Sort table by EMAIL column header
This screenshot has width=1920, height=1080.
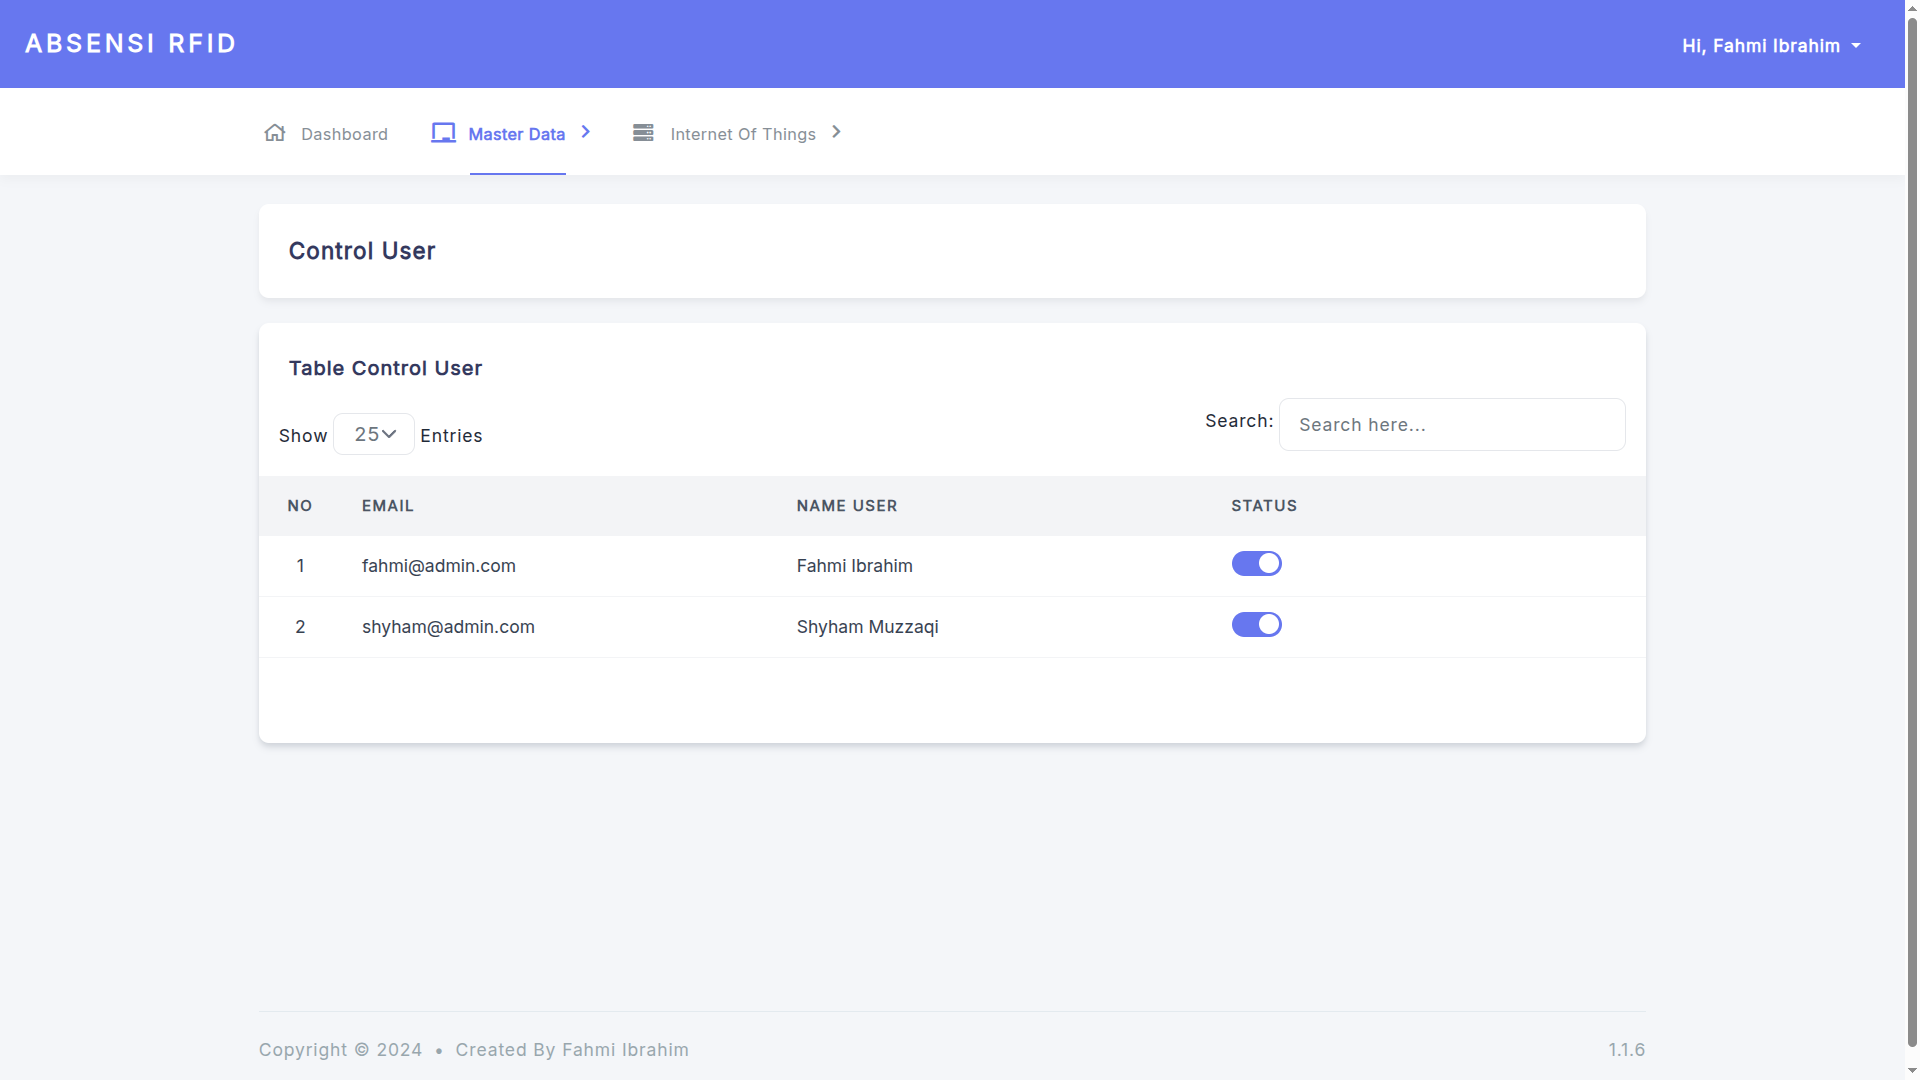(x=388, y=506)
